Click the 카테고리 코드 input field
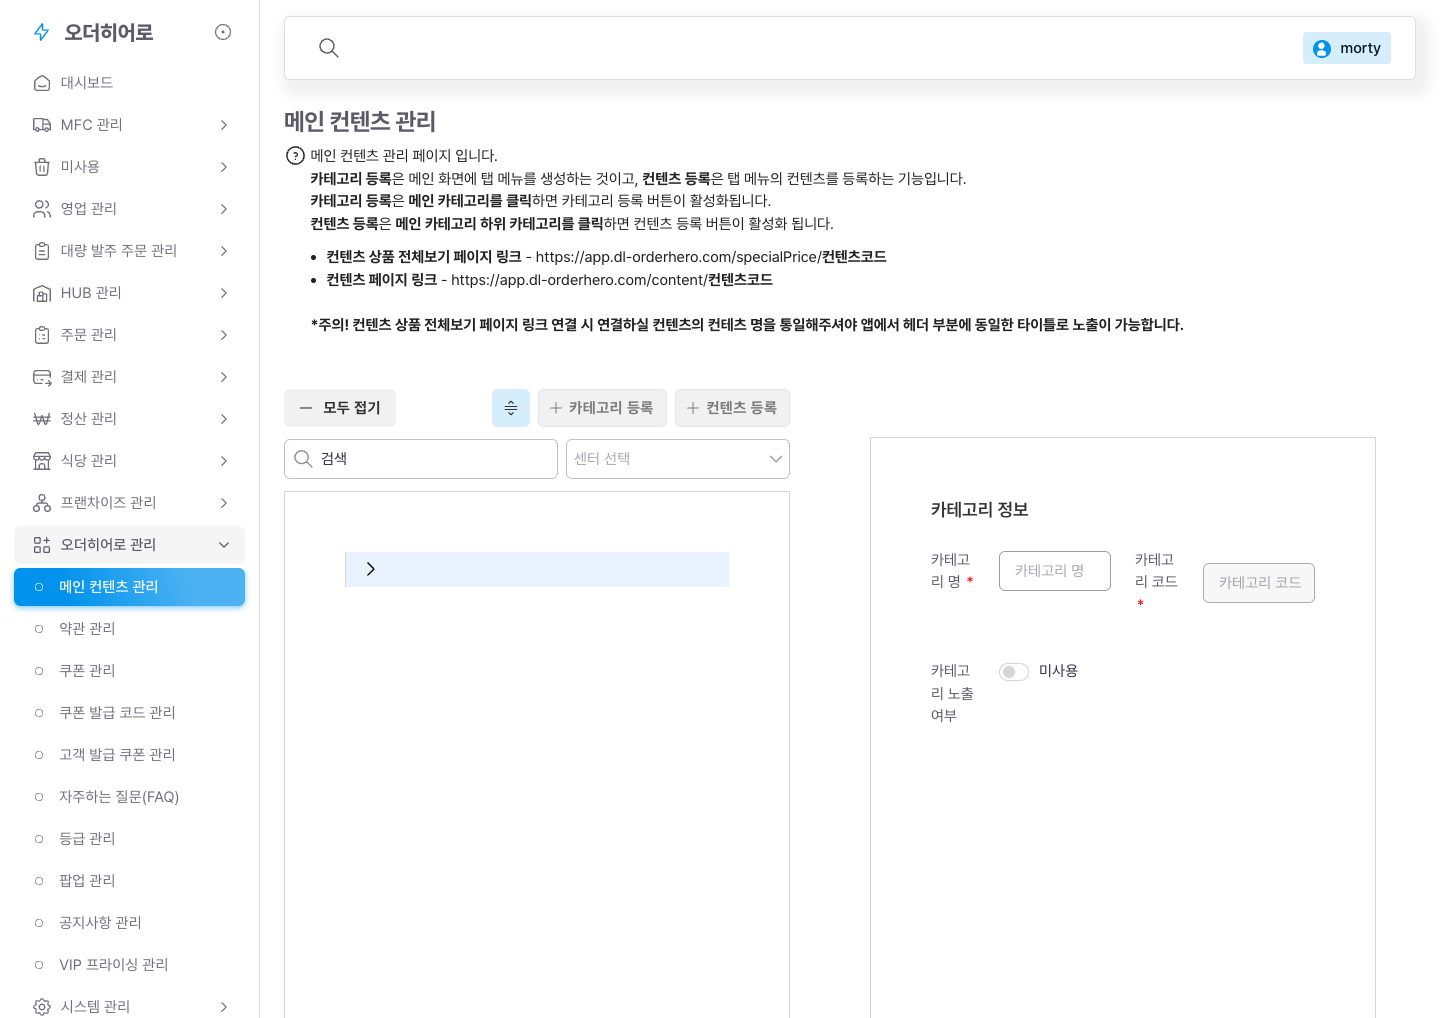The image size is (1440, 1018). [1259, 583]
